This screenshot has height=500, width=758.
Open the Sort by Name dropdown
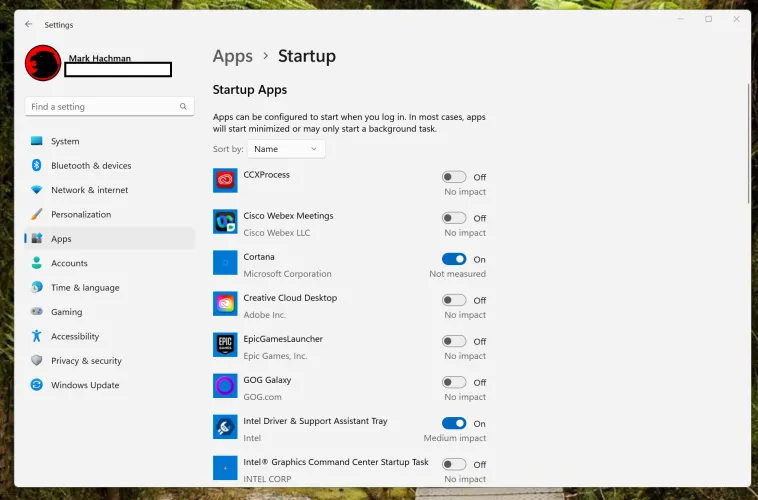click(x=286, y=149)
